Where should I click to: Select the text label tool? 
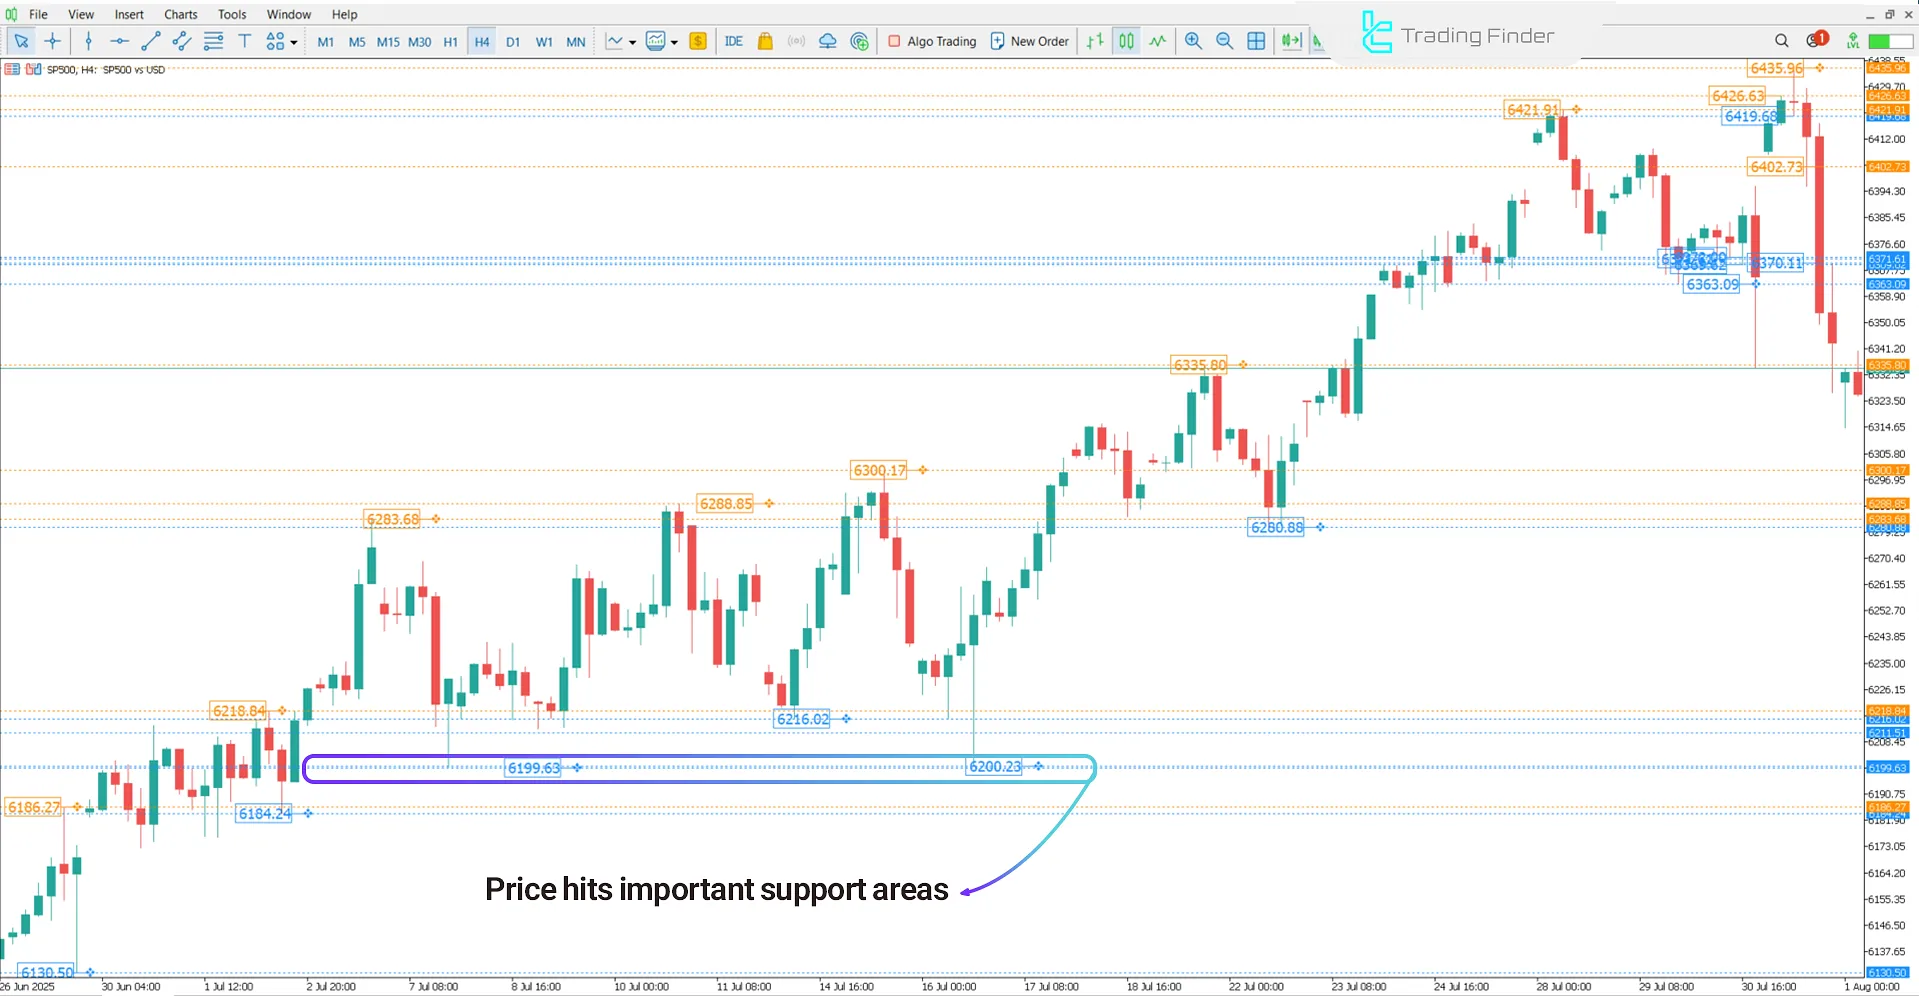point(244,41)
